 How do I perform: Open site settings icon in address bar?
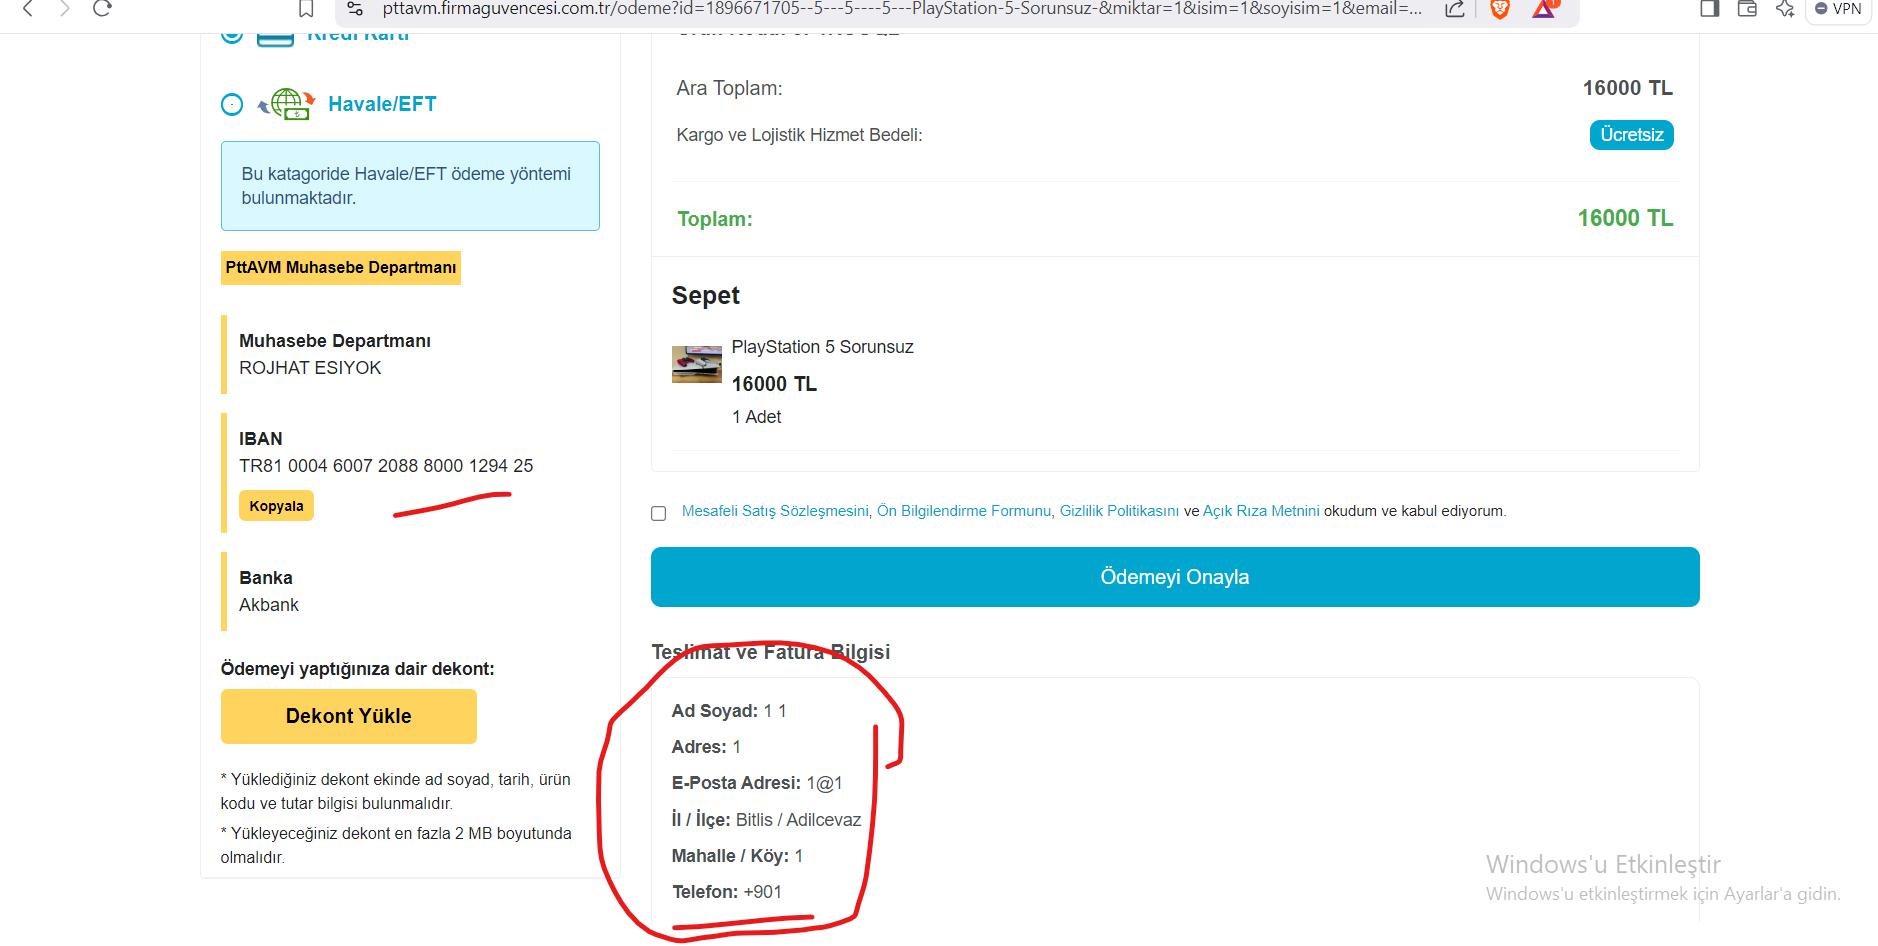(x=355, y=9)
